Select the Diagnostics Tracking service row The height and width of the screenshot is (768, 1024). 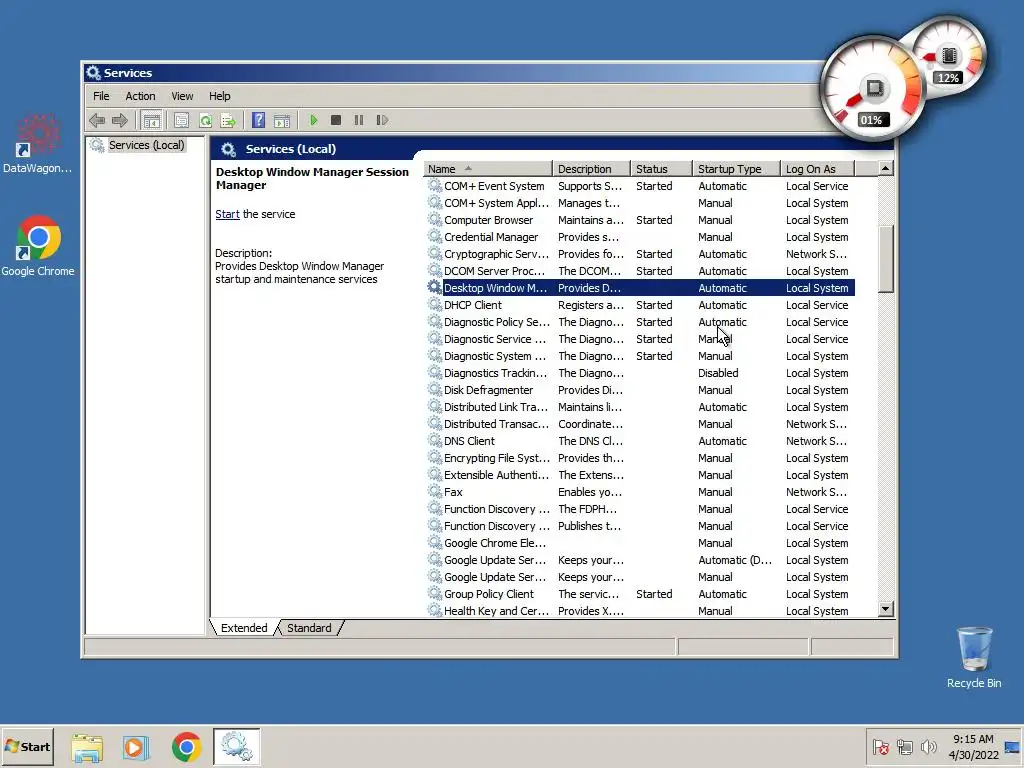point(639,373)
